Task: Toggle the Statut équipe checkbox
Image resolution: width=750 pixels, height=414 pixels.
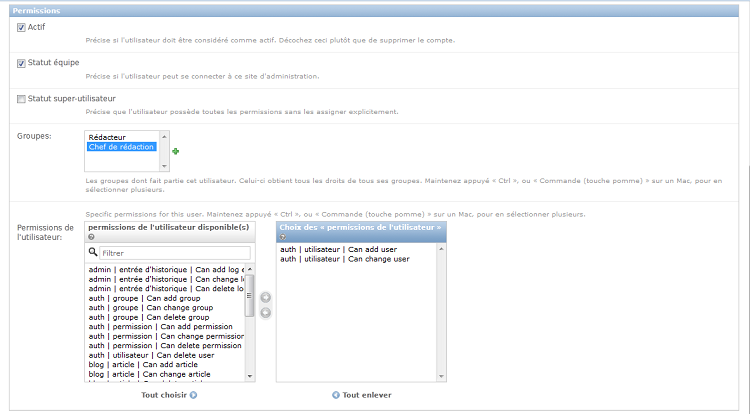Action: click(x=21, y=63)
